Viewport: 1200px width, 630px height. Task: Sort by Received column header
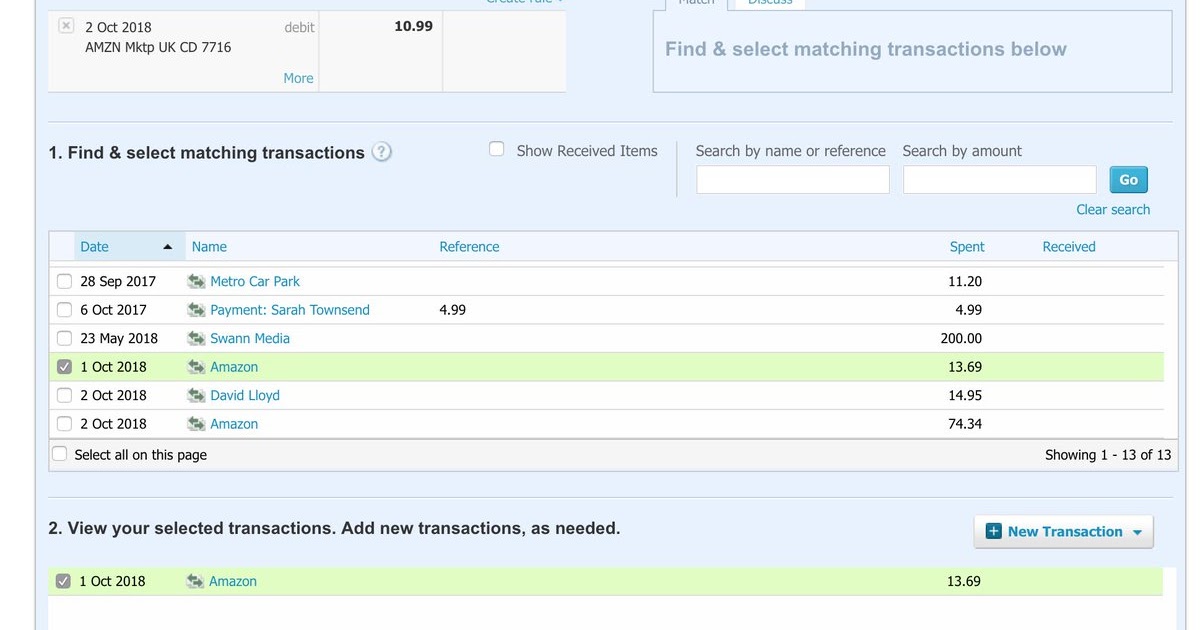point(1069,247)
